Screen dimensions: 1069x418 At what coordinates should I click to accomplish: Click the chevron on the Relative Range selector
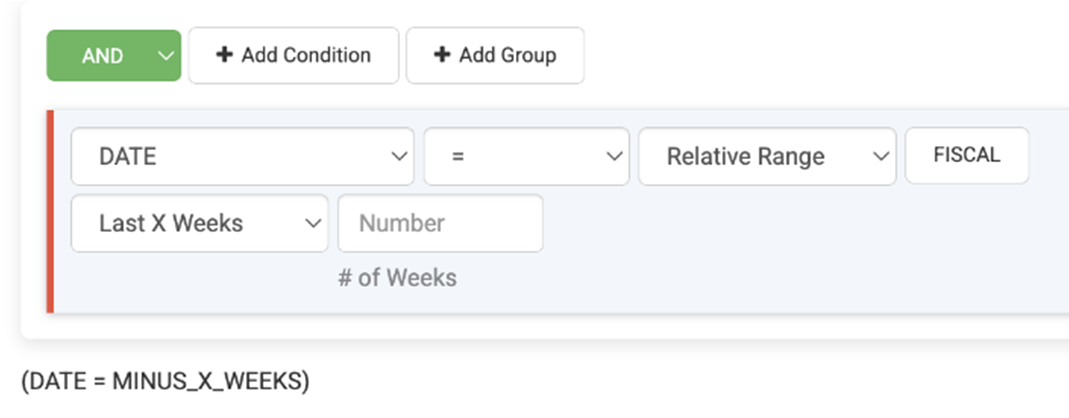point(880,157)
